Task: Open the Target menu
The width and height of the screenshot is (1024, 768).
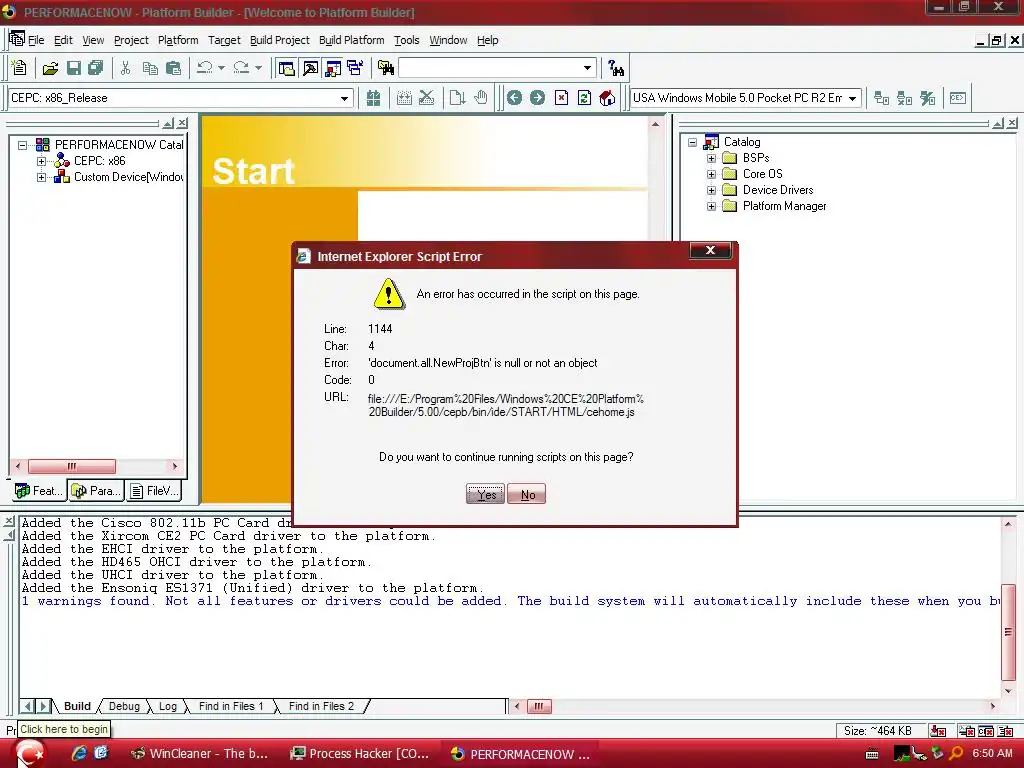Action: 224,40
